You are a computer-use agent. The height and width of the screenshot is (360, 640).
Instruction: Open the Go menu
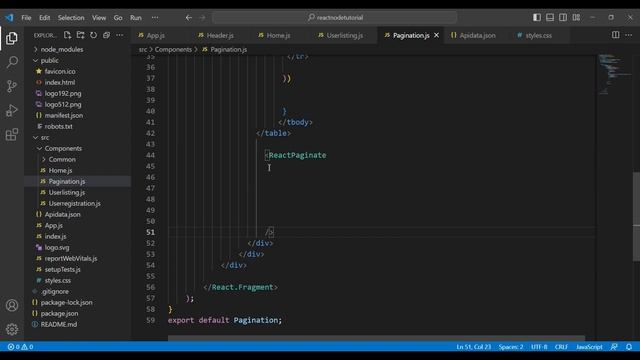[x=118, y=18]
